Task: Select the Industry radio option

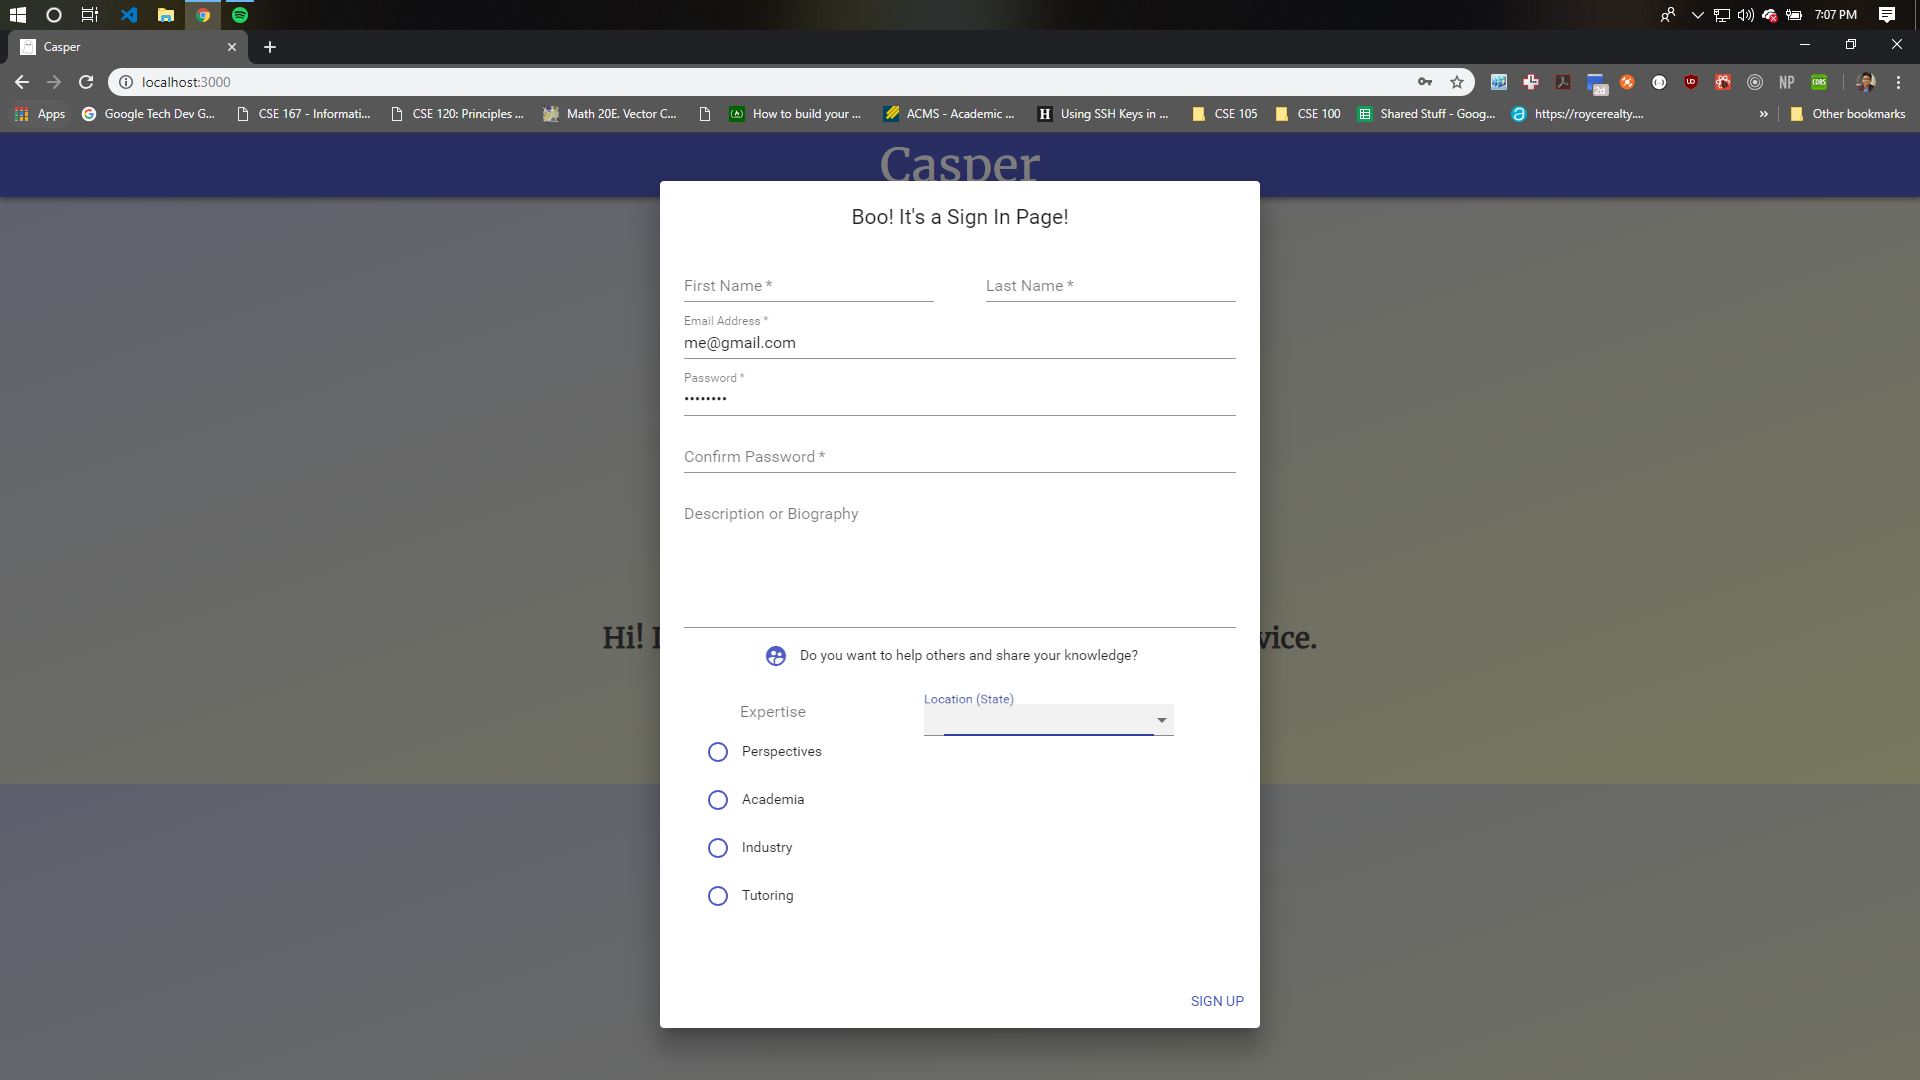Action: tap(718, 848)
